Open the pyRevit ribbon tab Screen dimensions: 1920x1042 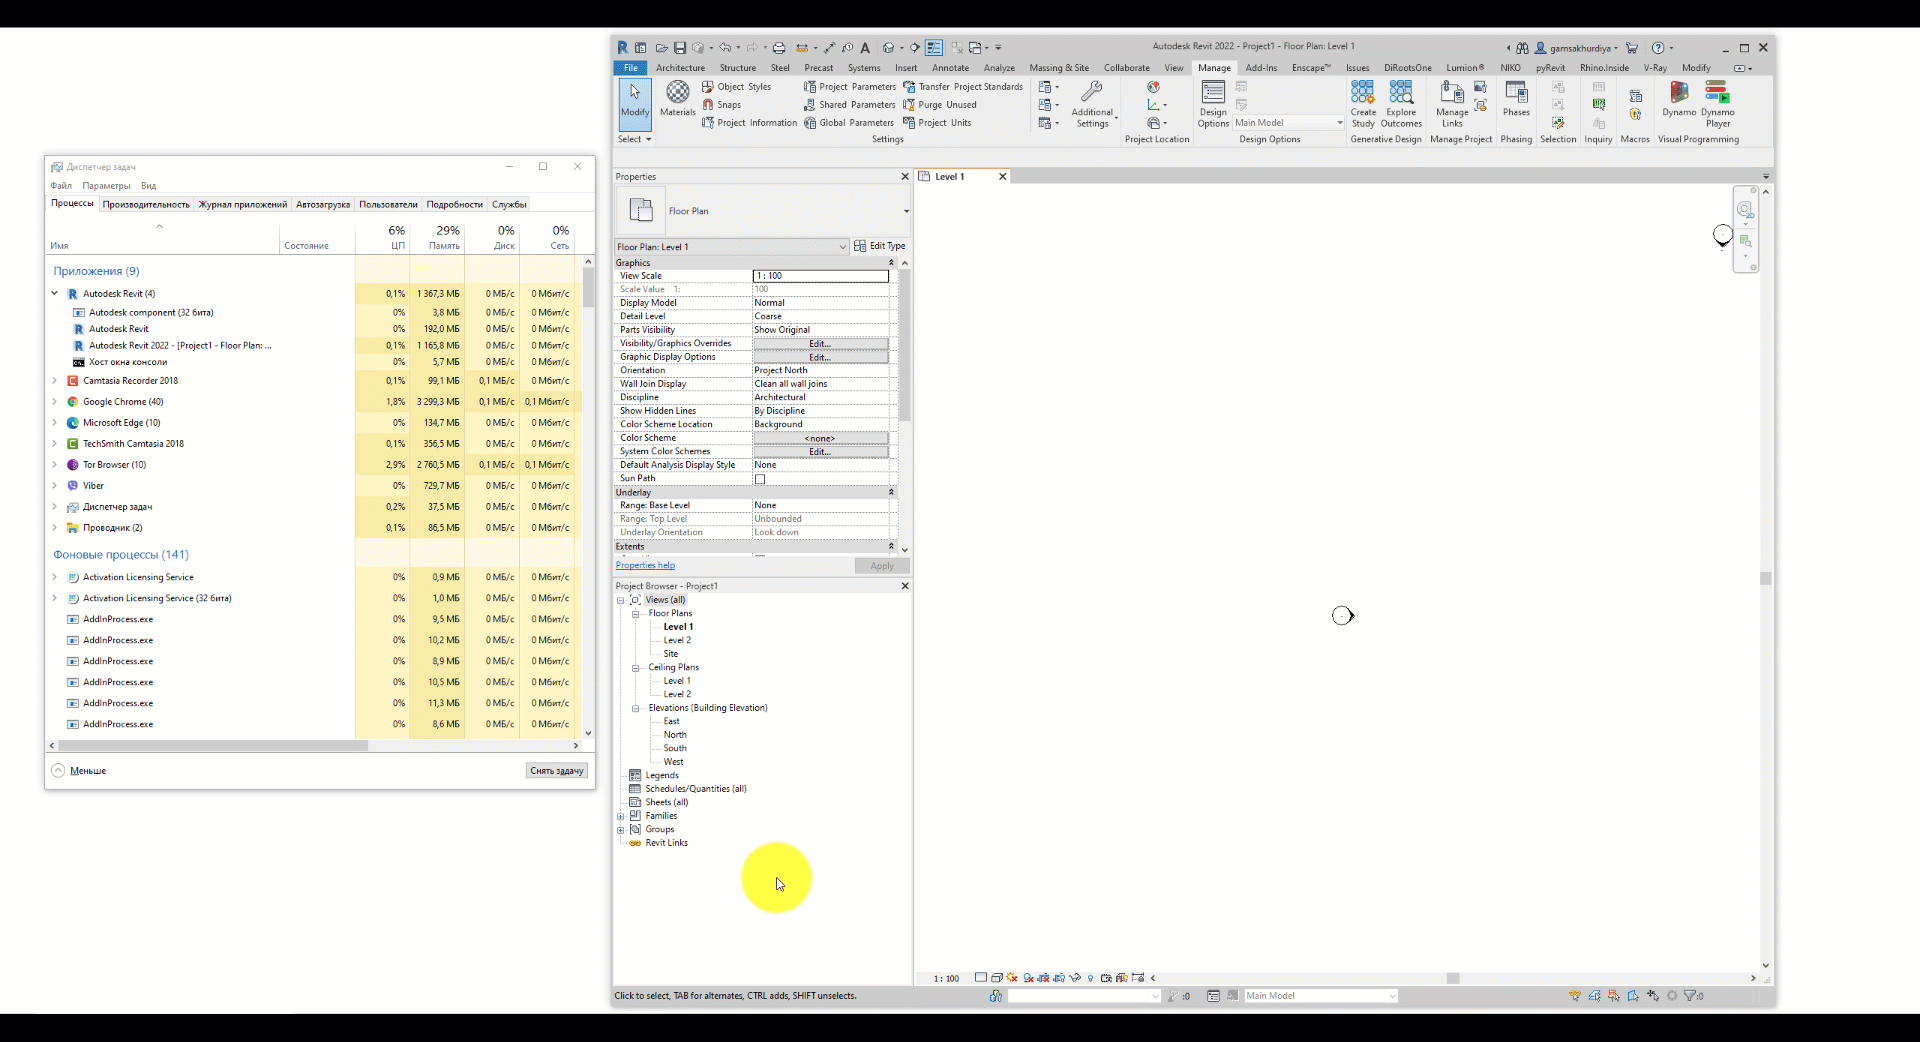pyautogui.click(x=1550, y=68)
